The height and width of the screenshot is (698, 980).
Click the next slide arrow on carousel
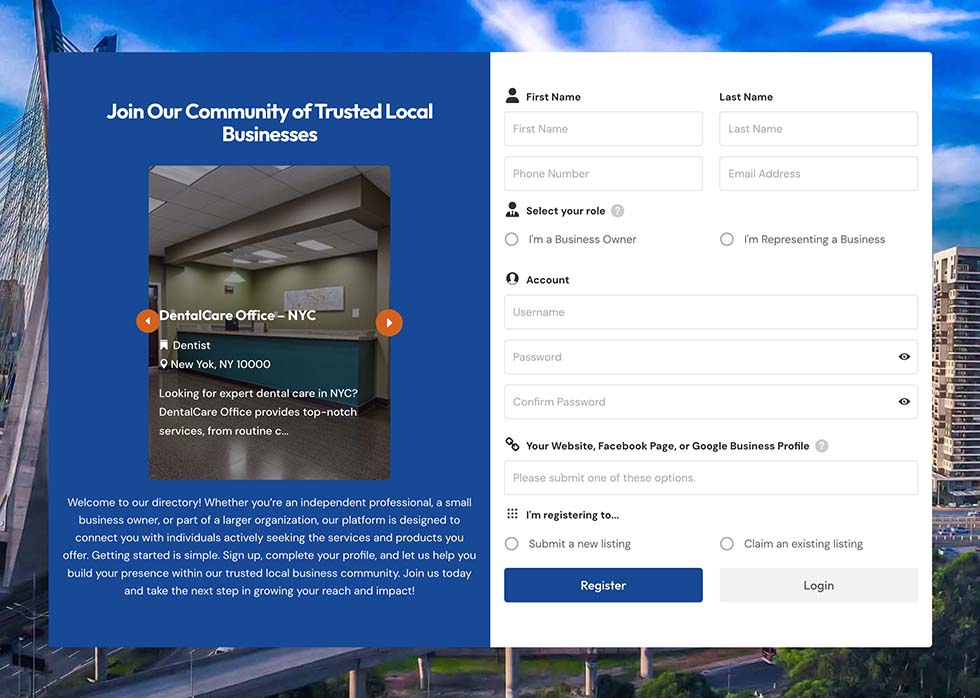[389, 322]
